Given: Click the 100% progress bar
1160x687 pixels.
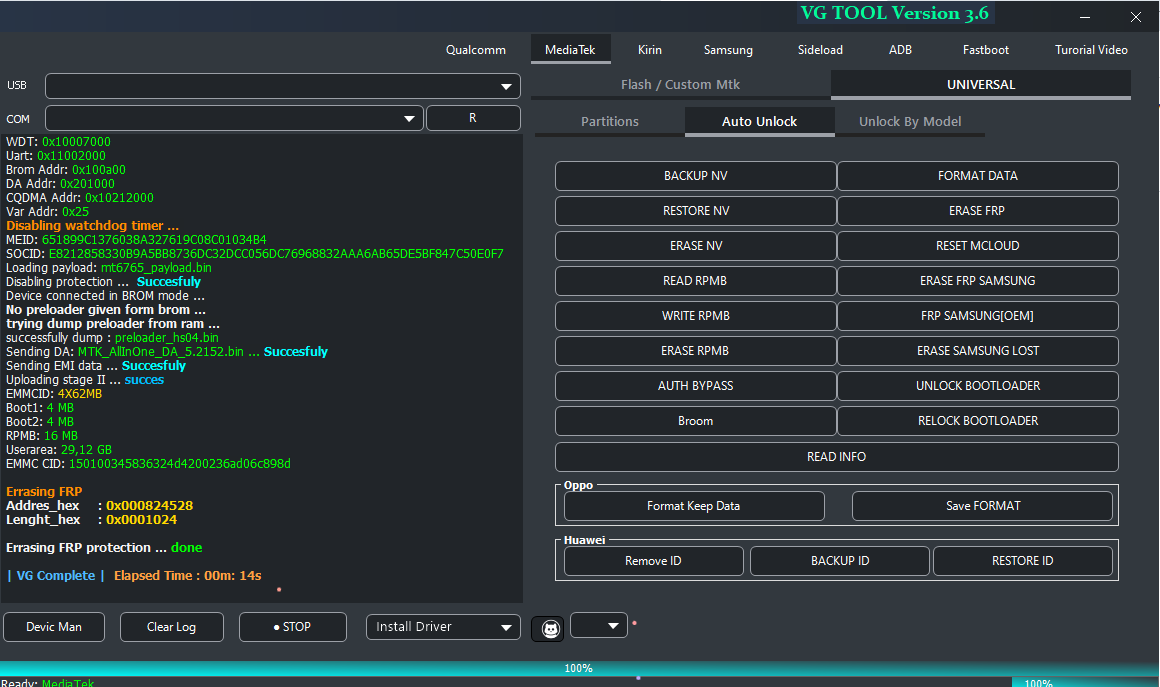Looking at the screenshot, I should tap(578, 668).
